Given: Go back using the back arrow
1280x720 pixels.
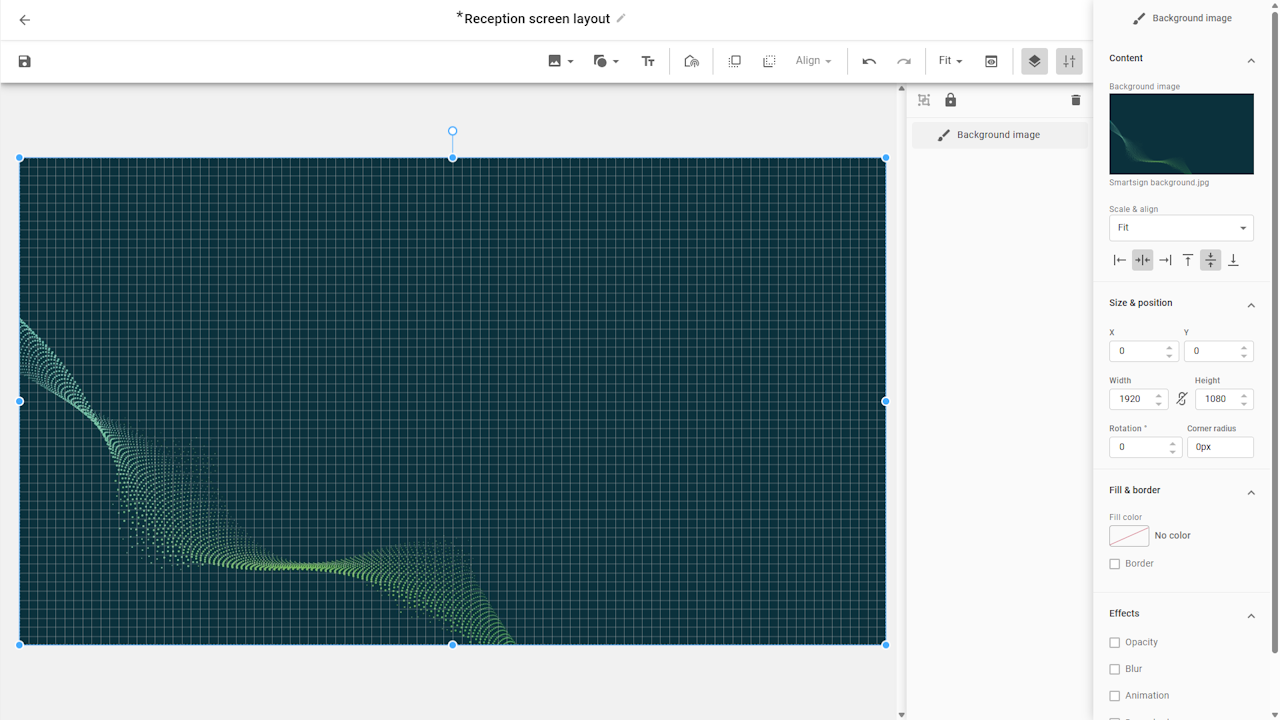Looking at the screenshot, I should pos(25,20).
